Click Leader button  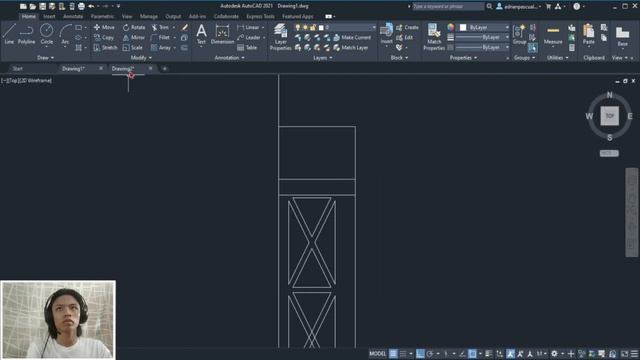[x=249, y=38]
